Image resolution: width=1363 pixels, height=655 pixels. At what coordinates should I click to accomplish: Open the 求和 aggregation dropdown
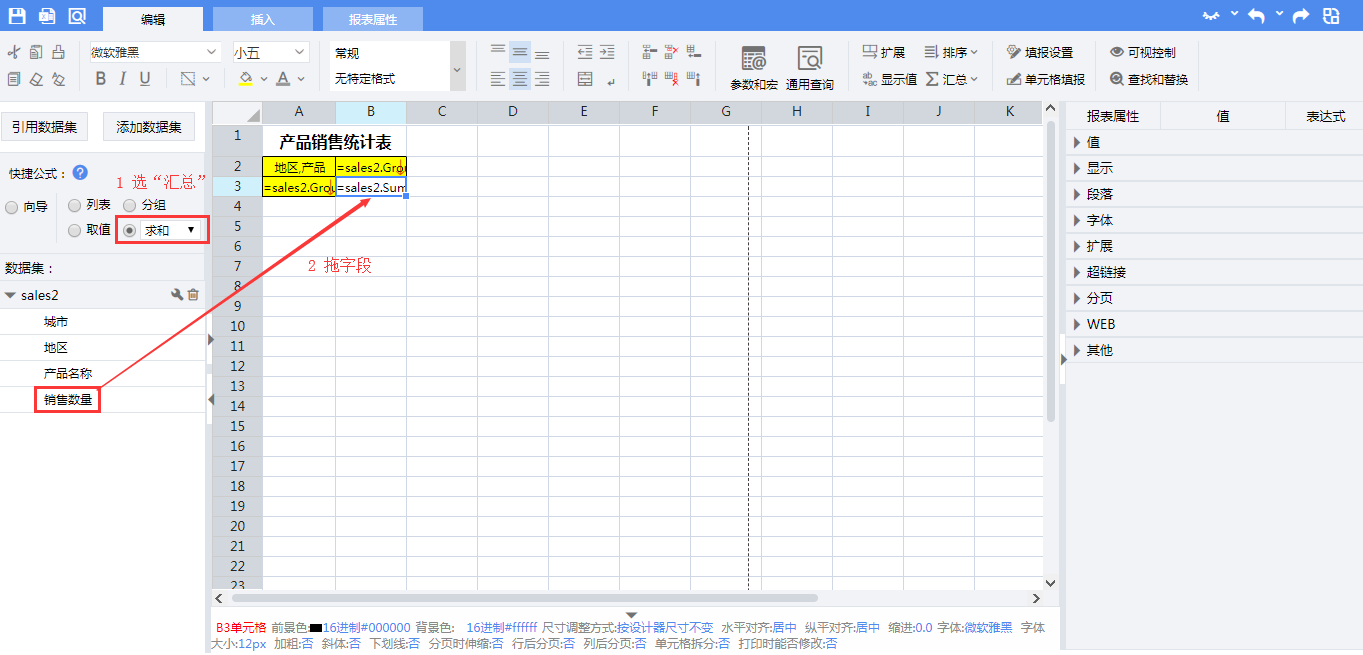click(x=170, y=230)
